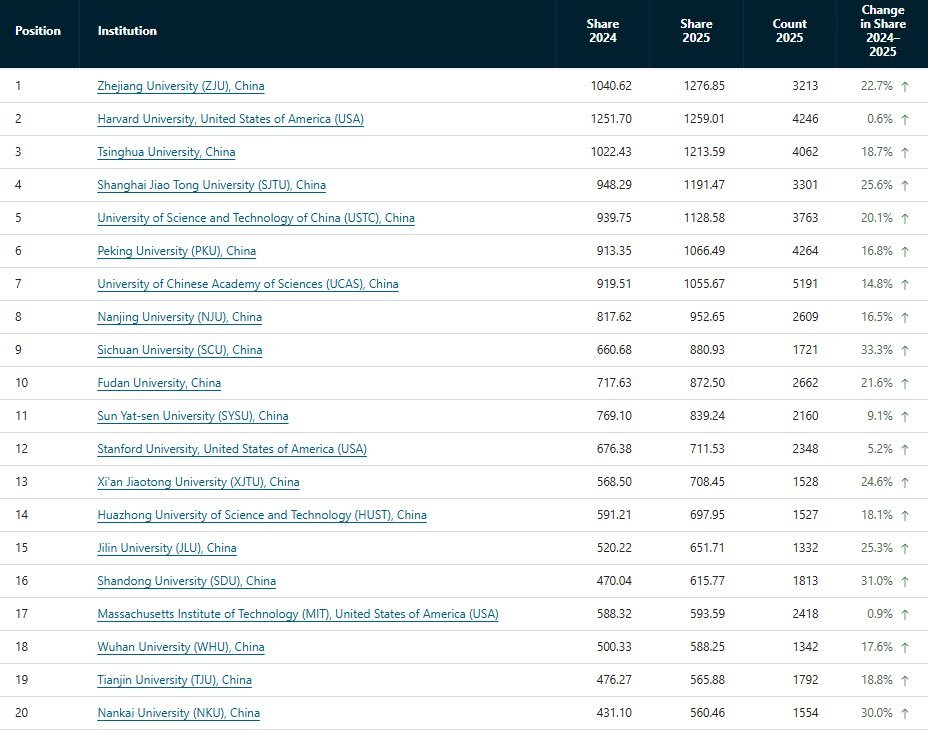Open the Zhejiang University (ZJU) link
Screen dimensions: 928x730
pyautogui.click(x=181, y=86)
